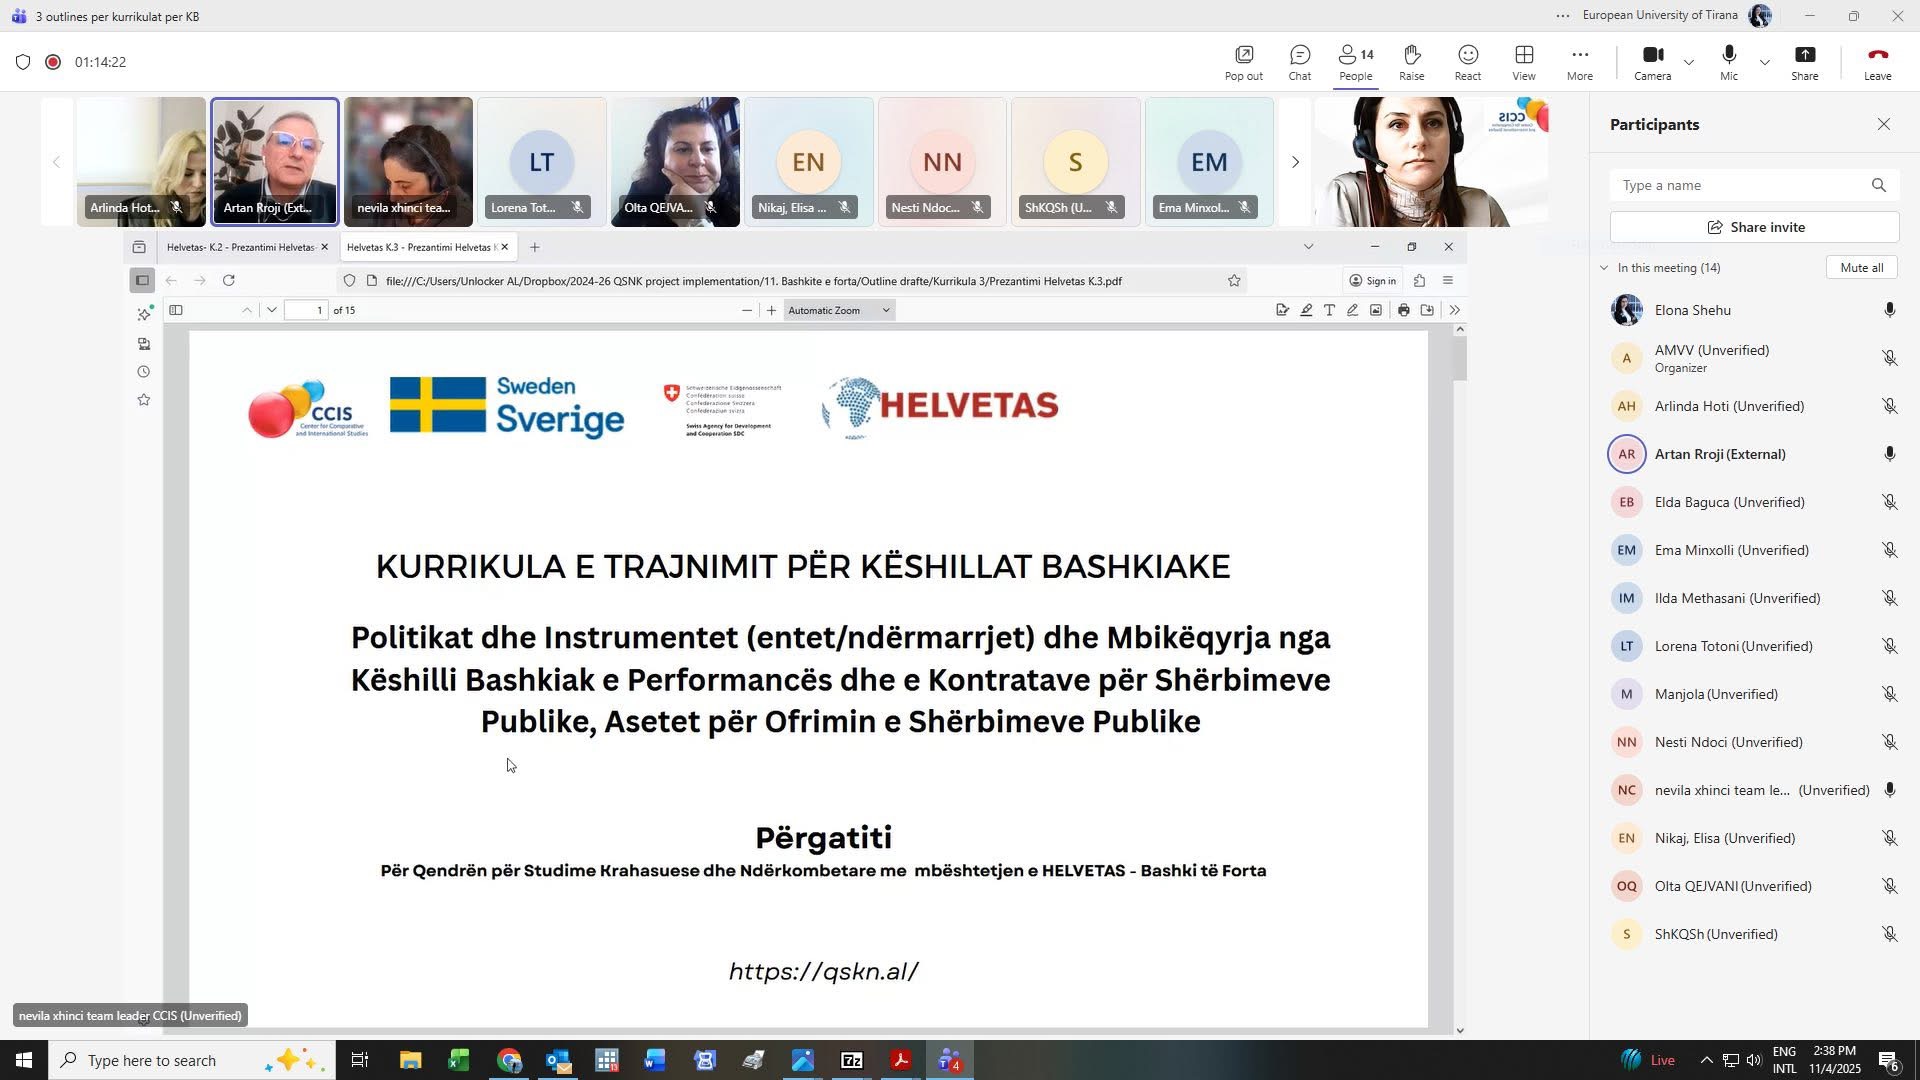Open the Chat panel
Image resolution: width=1920 pixels, height=1080 pixels.
(x=1299, y=62)
